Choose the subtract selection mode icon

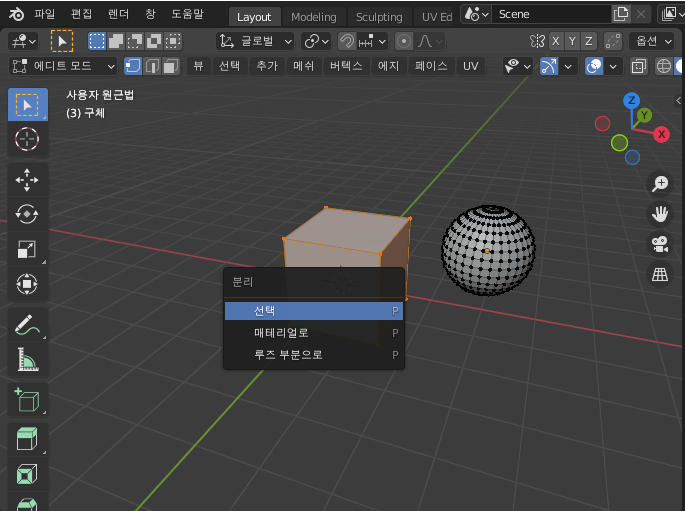(x=135, y=41)
